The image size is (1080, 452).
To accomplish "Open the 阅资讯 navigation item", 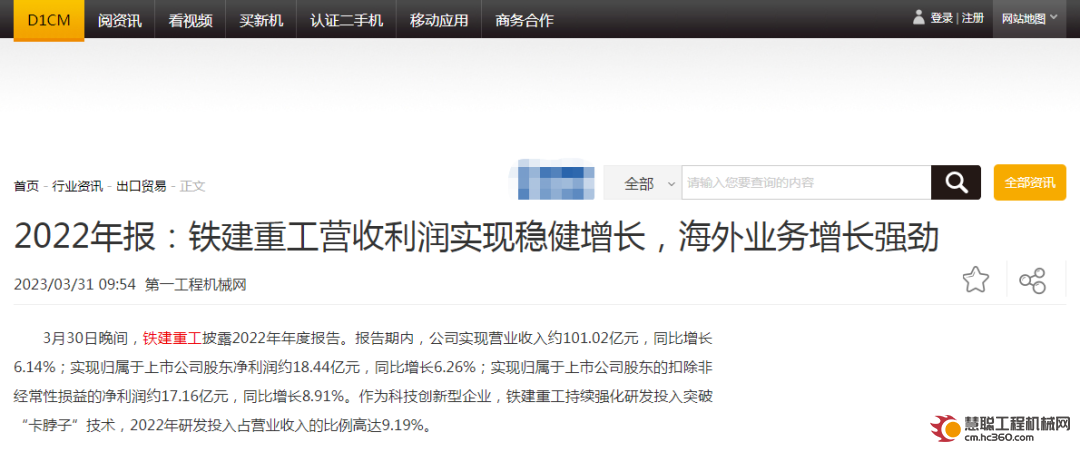I will [x=119, y=20].
